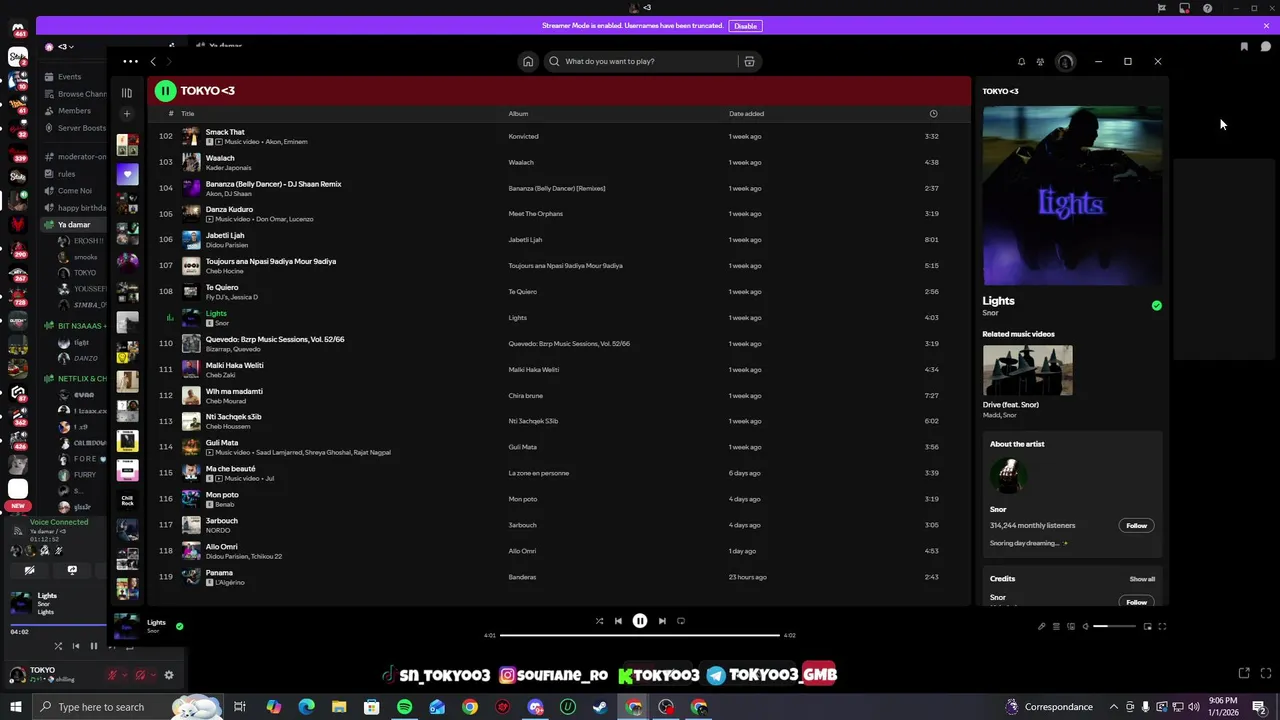Open Friend Activity icon in Spotify header

click(x=1040, y=62)
